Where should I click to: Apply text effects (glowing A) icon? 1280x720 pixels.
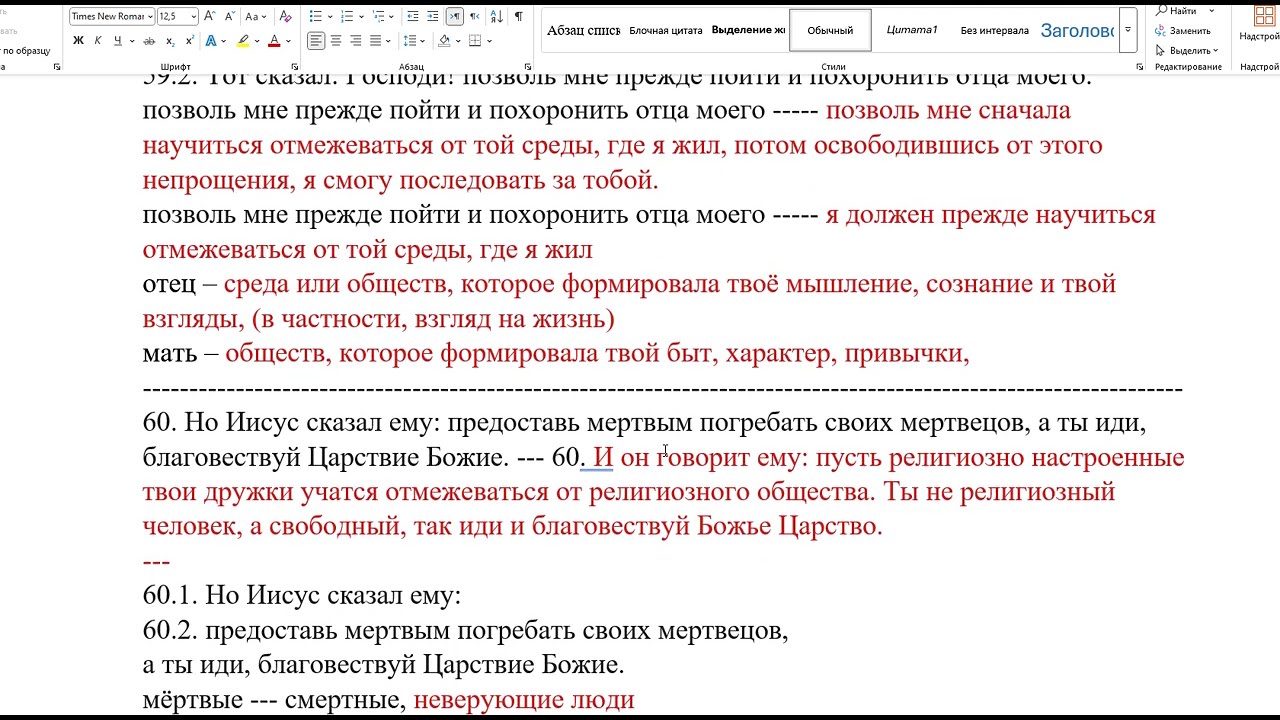click(x=211, y=41)
